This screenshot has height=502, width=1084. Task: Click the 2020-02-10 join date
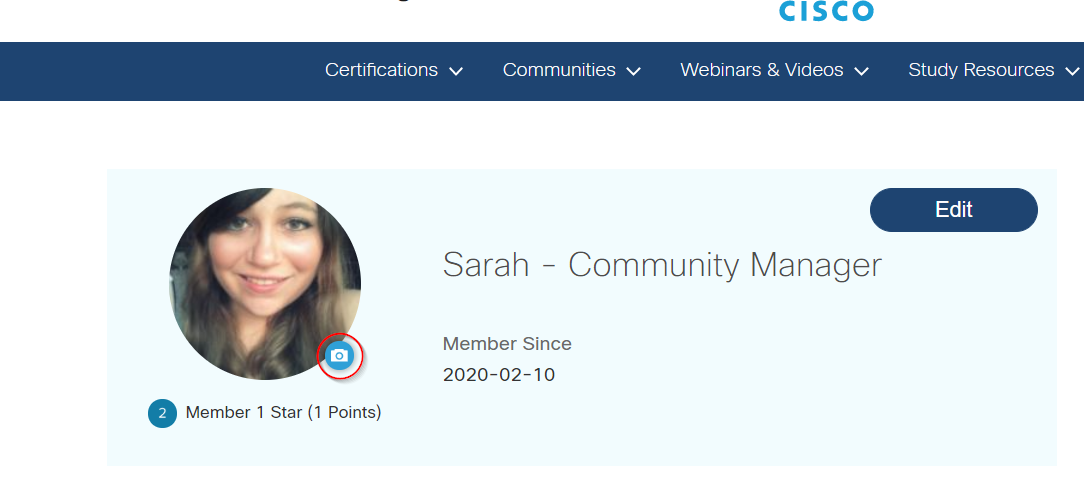pos(498,375)
